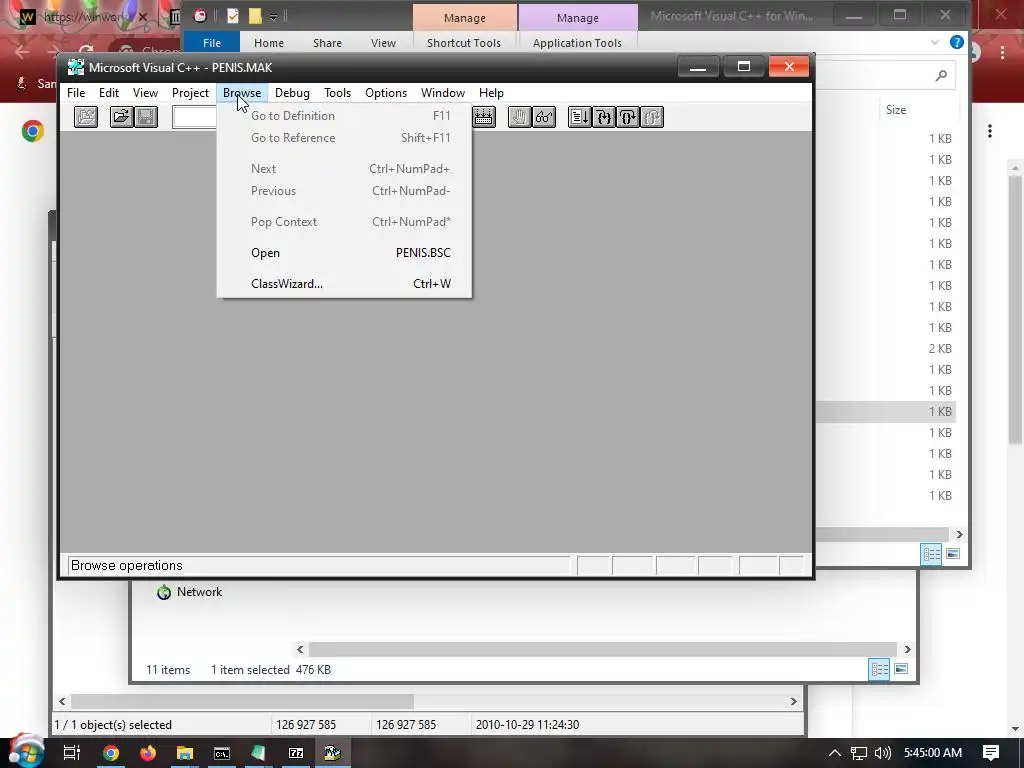Click the Visual C++ title bar app icon

76,67
